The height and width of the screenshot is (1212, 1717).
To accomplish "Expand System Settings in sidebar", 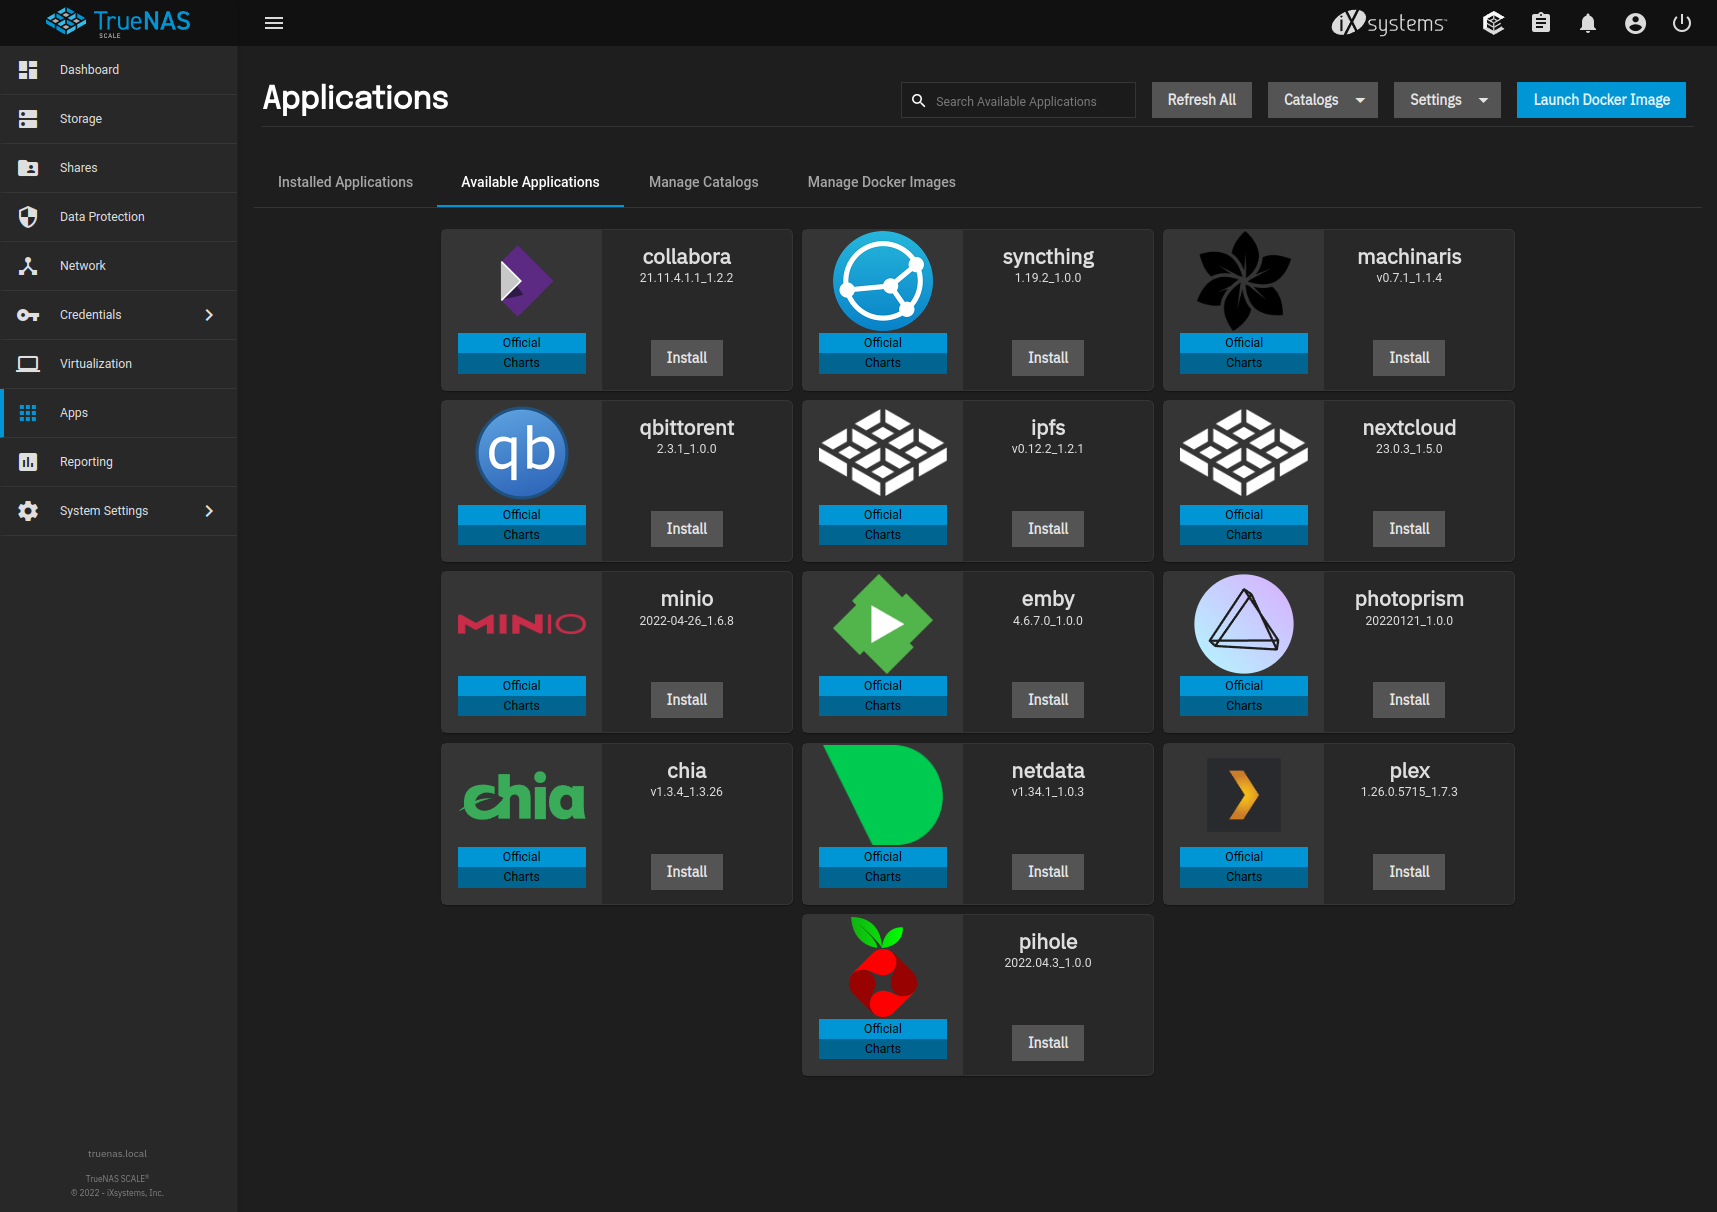I will coord(118,511).
